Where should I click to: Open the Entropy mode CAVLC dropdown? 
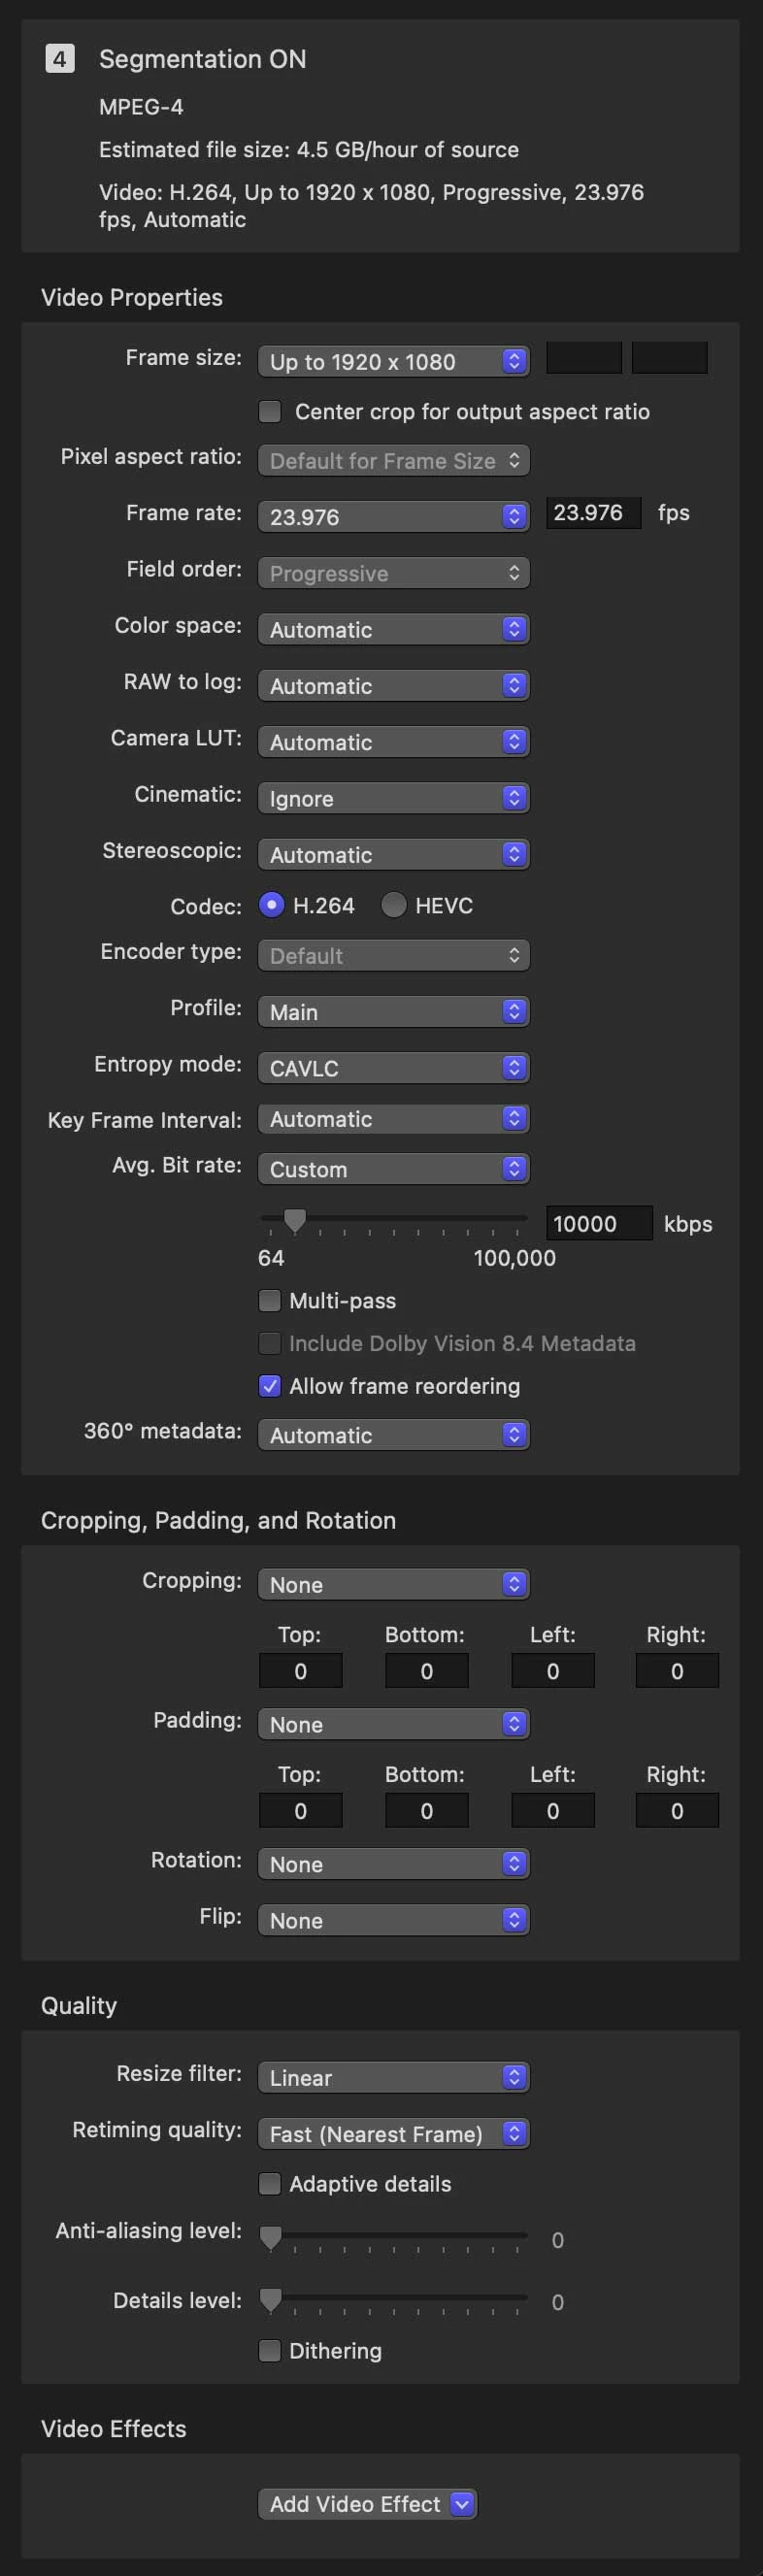click(x=393, y=1067)
